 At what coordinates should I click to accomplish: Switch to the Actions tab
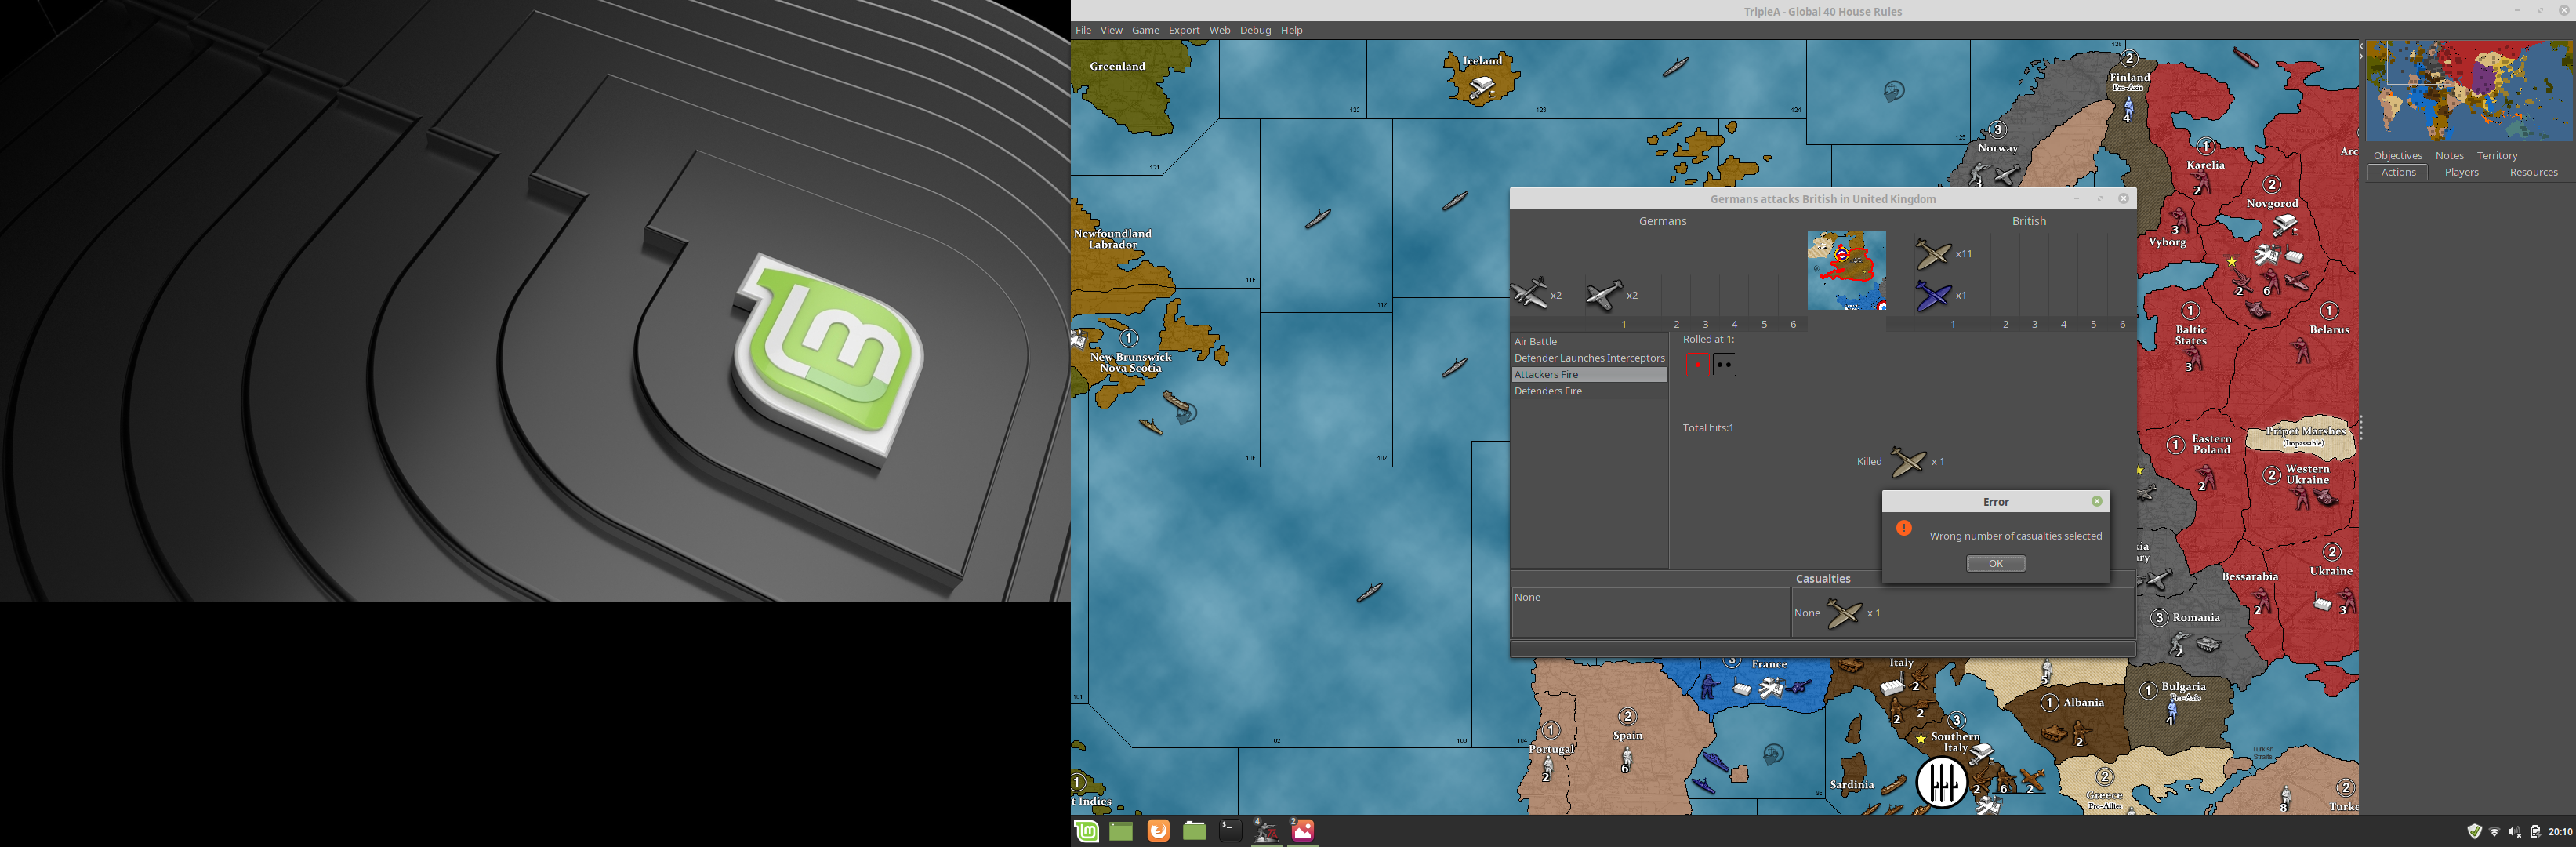pyautogui.click(x=2397, y=172)
